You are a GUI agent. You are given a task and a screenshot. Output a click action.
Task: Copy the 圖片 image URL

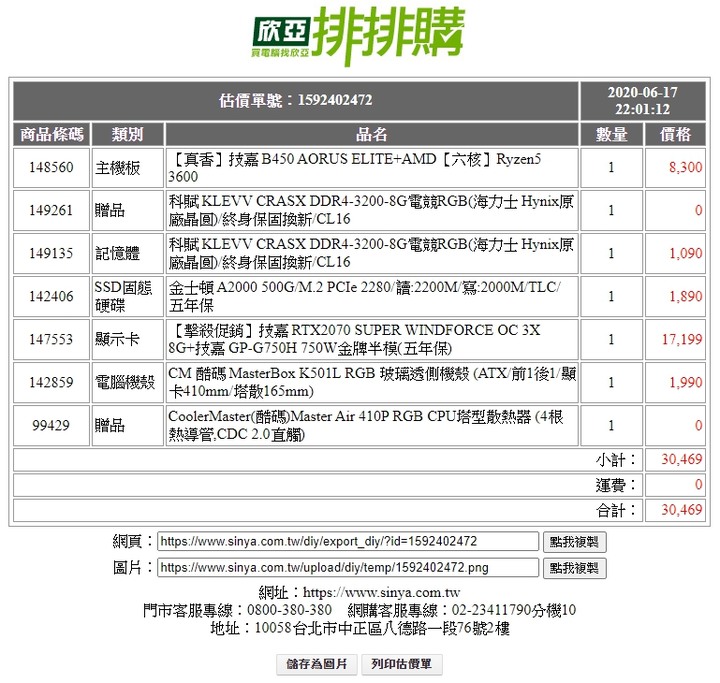pos(574,568)
